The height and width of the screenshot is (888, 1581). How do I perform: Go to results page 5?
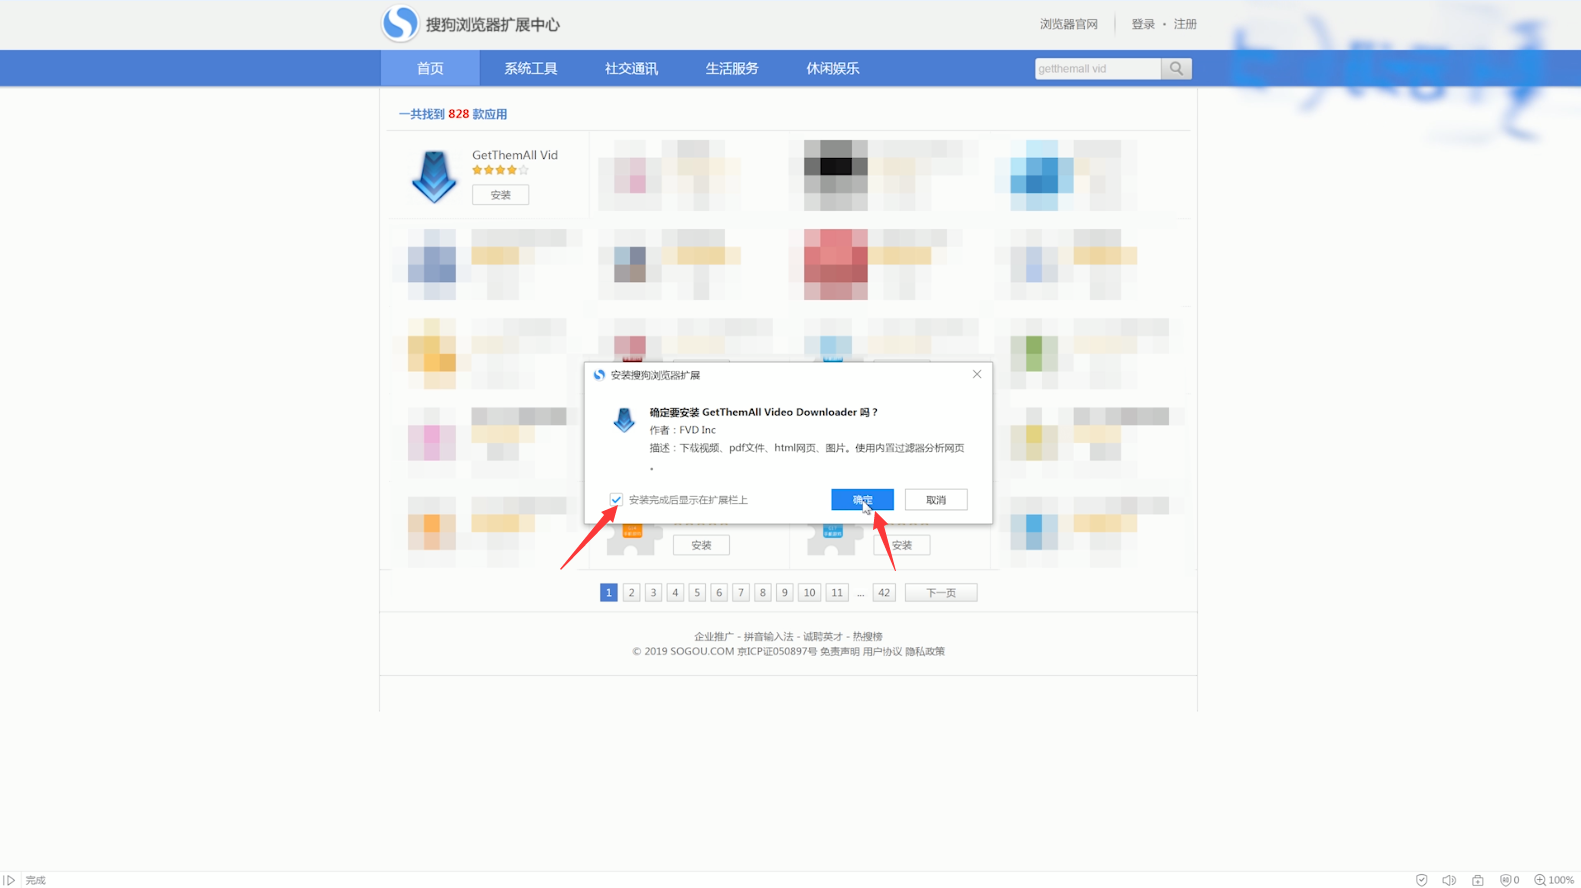coord(697,593)
